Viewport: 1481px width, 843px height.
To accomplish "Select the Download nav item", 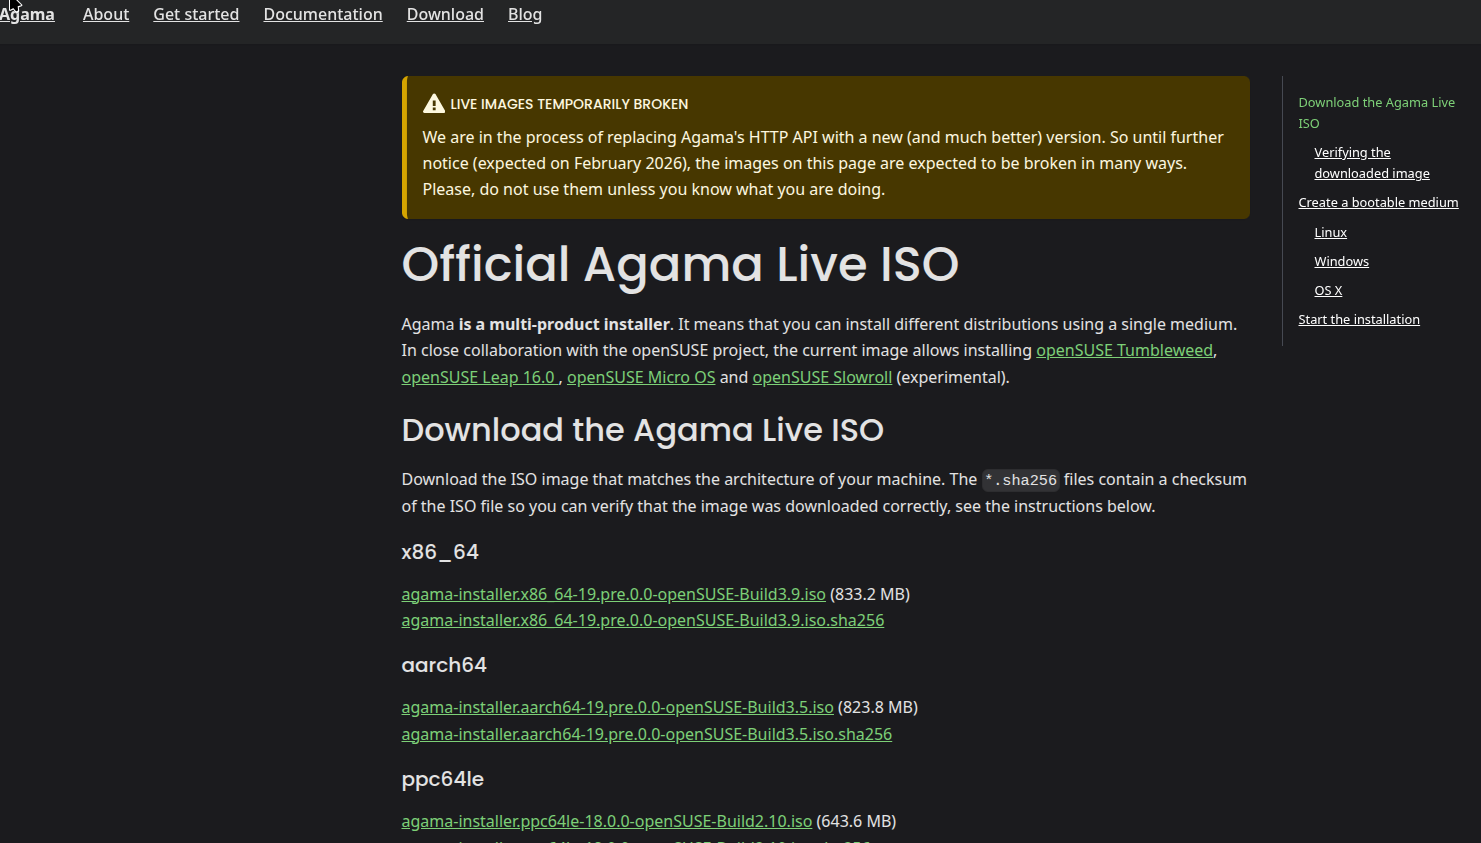I will click(x=445, y=14).
